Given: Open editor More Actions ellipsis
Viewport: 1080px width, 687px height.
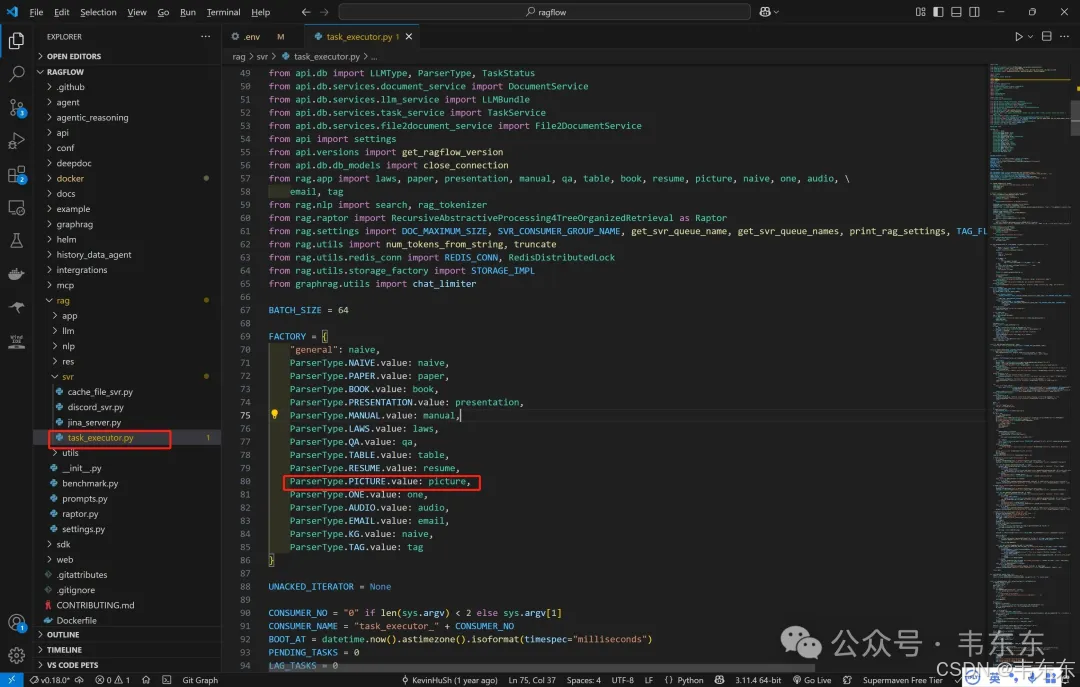Looking at the screenshot, I should 1064,37.
